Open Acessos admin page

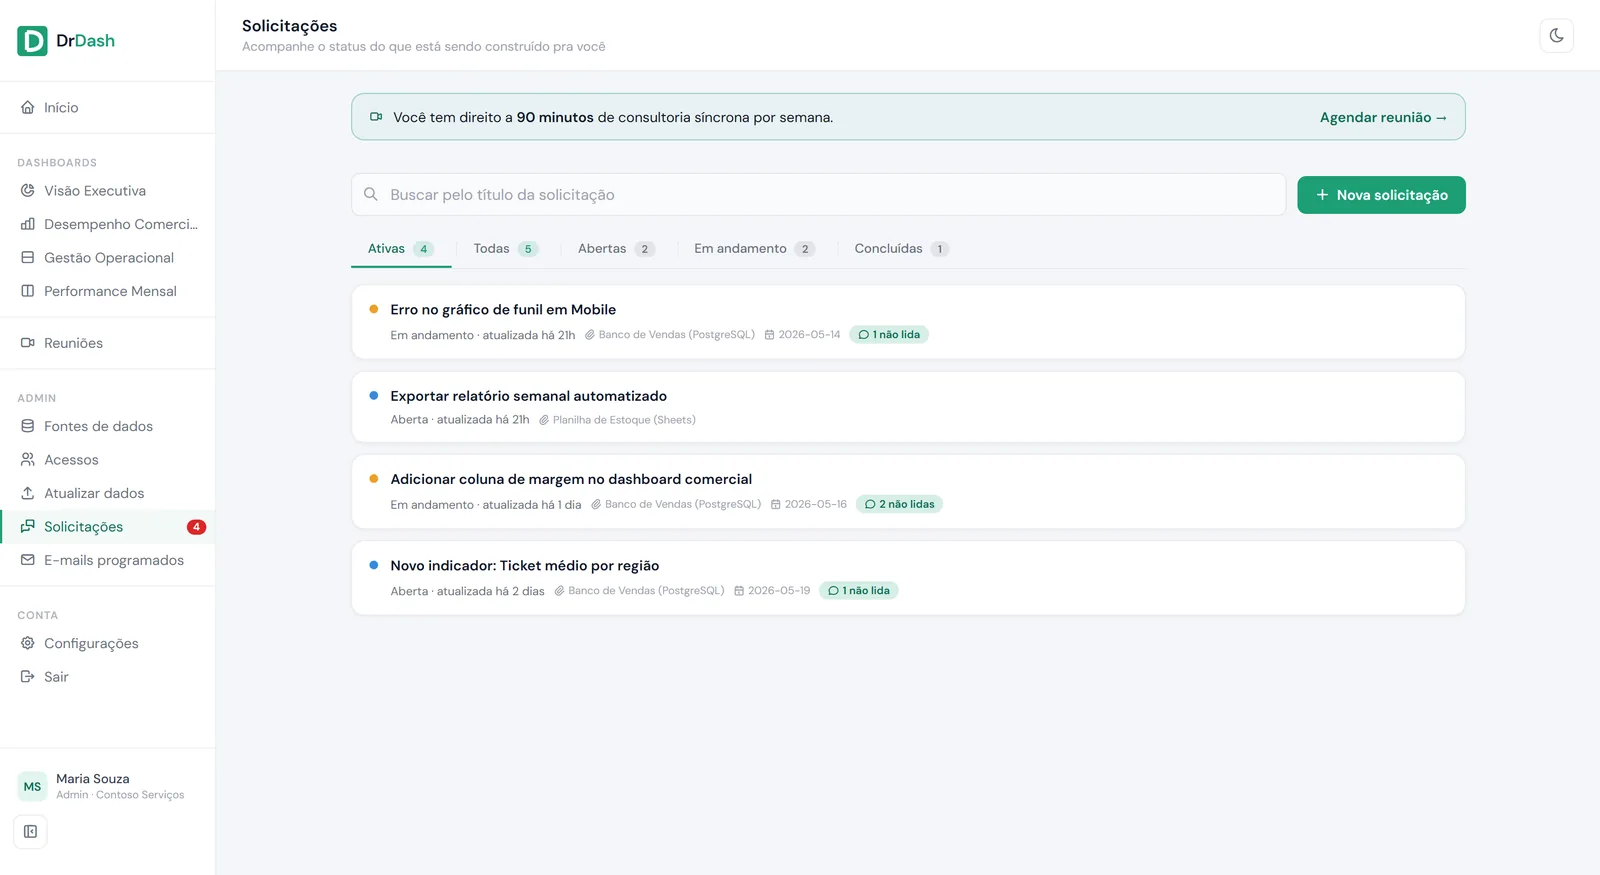pos(107,460)
